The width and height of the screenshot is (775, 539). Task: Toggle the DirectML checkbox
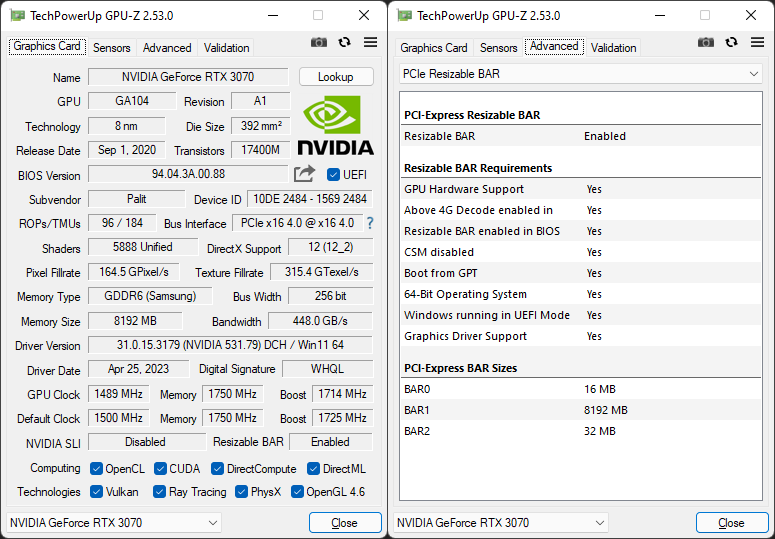[x=313, y=468]
